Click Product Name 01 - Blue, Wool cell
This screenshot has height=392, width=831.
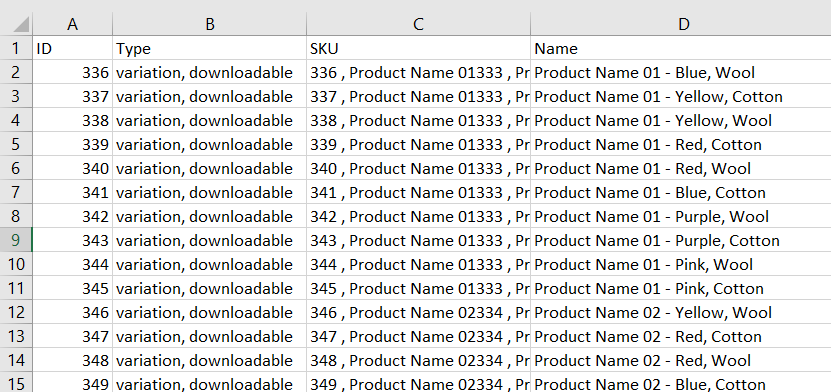(681, 72)
